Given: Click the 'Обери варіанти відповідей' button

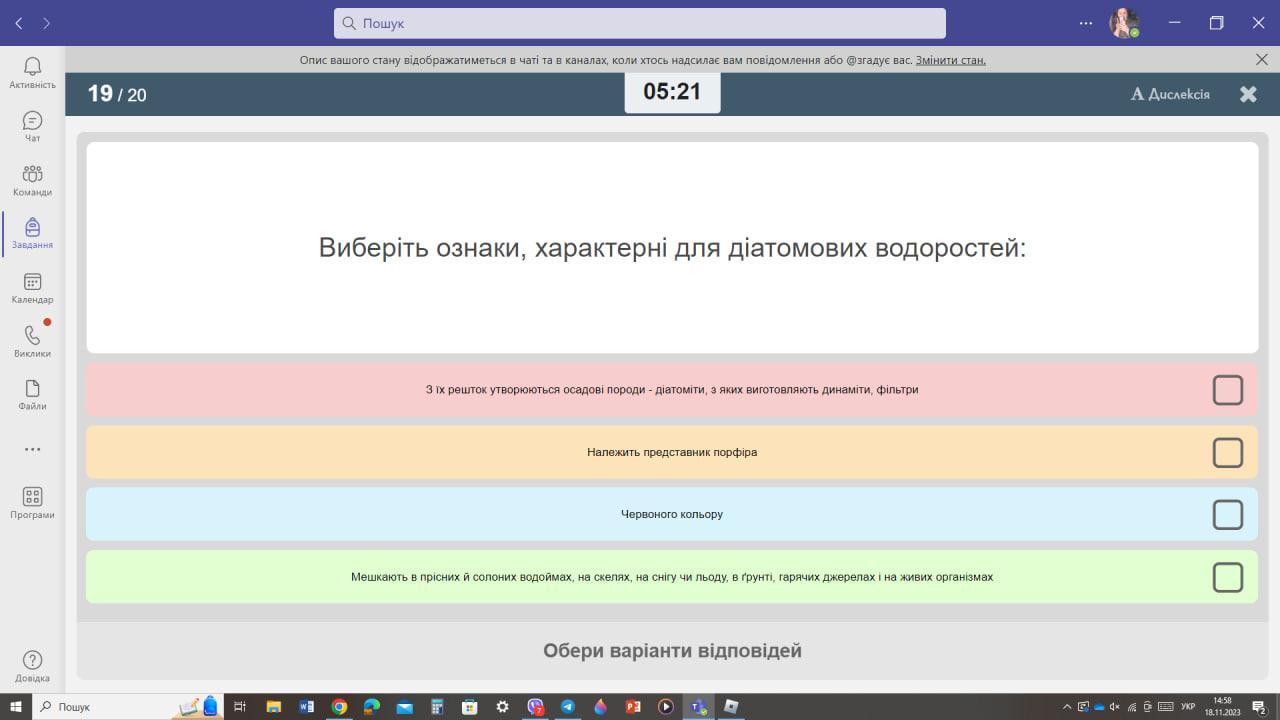Looking at the screenshot, I should pyautogui.click(x=672, y=651).
